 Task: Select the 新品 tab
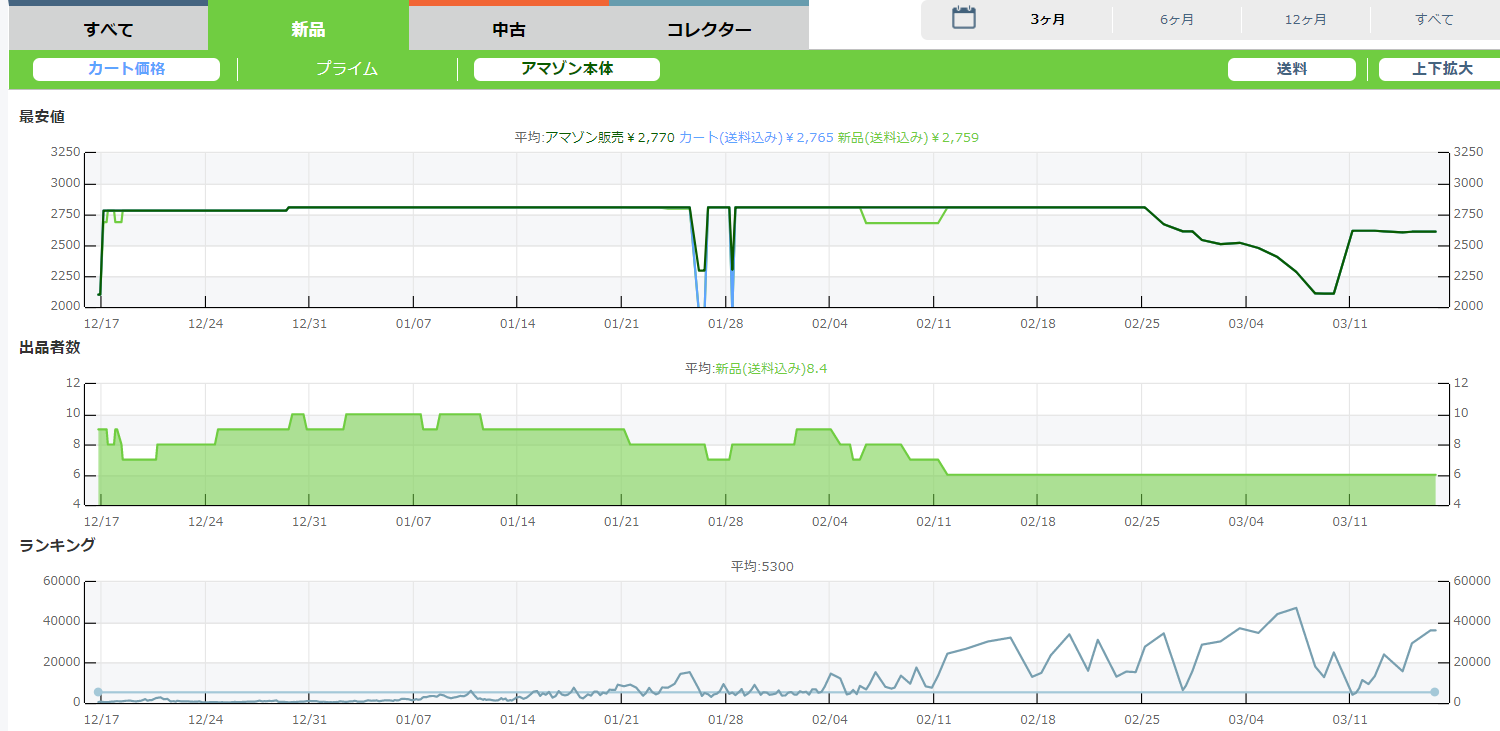pyautogui.click(x=308, y=29)
